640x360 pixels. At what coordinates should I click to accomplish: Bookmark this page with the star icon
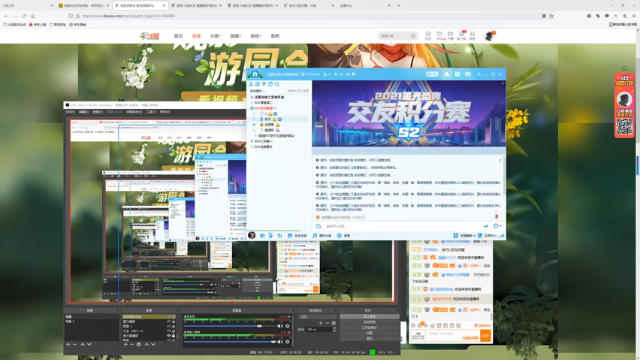pyautogui.click(x=551, y=16)
